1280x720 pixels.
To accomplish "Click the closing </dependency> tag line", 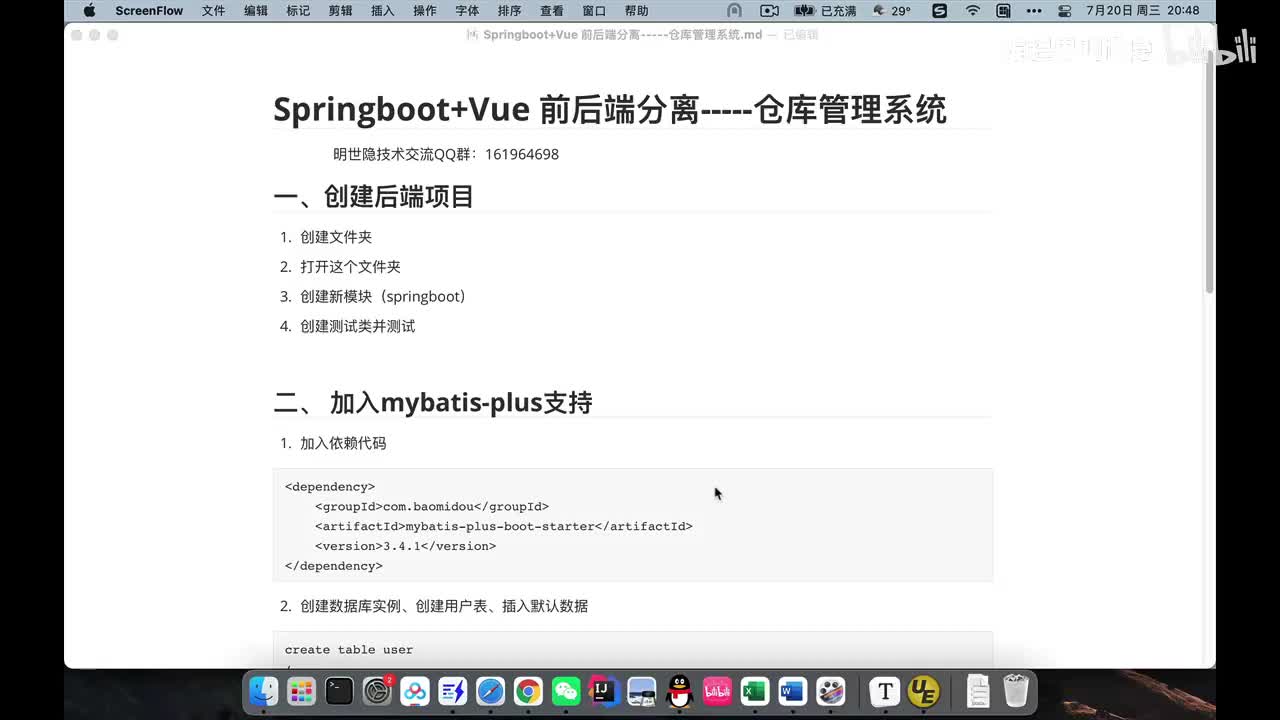I will (334, 566).
